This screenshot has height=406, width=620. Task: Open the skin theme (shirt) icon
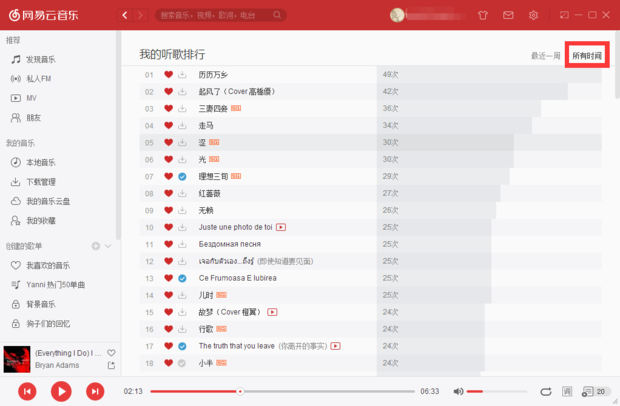(483, 15)
